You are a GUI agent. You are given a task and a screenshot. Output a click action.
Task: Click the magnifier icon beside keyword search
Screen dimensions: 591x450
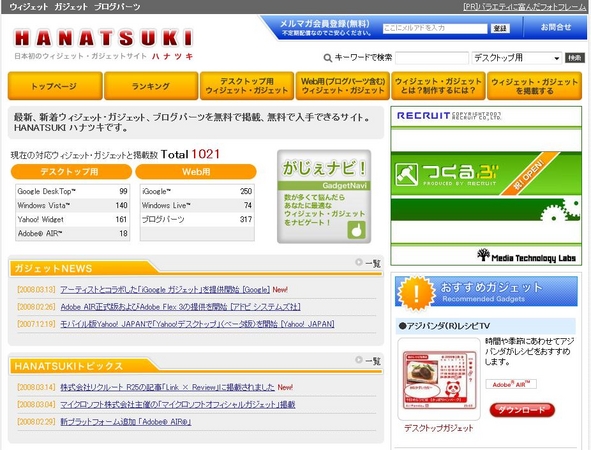click(x=328, y=58)
